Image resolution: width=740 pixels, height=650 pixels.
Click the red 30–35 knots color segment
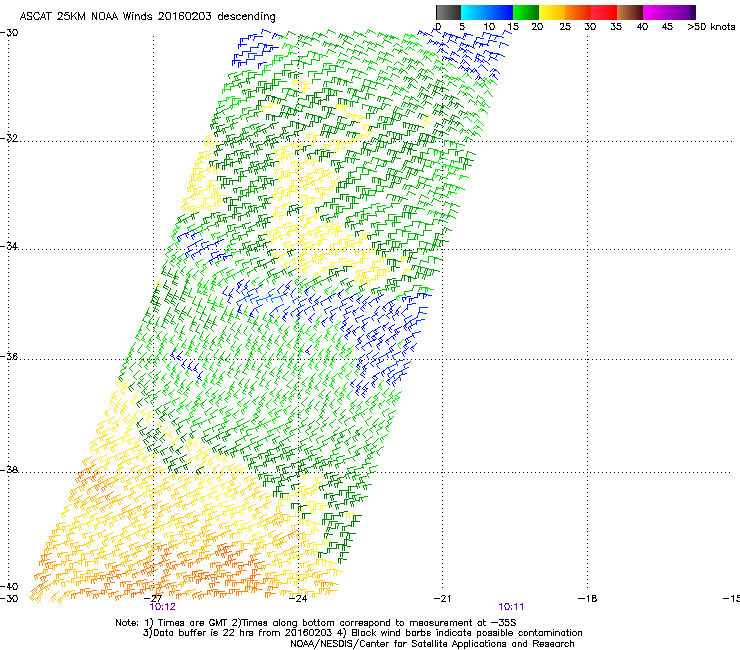click(604, 12)
